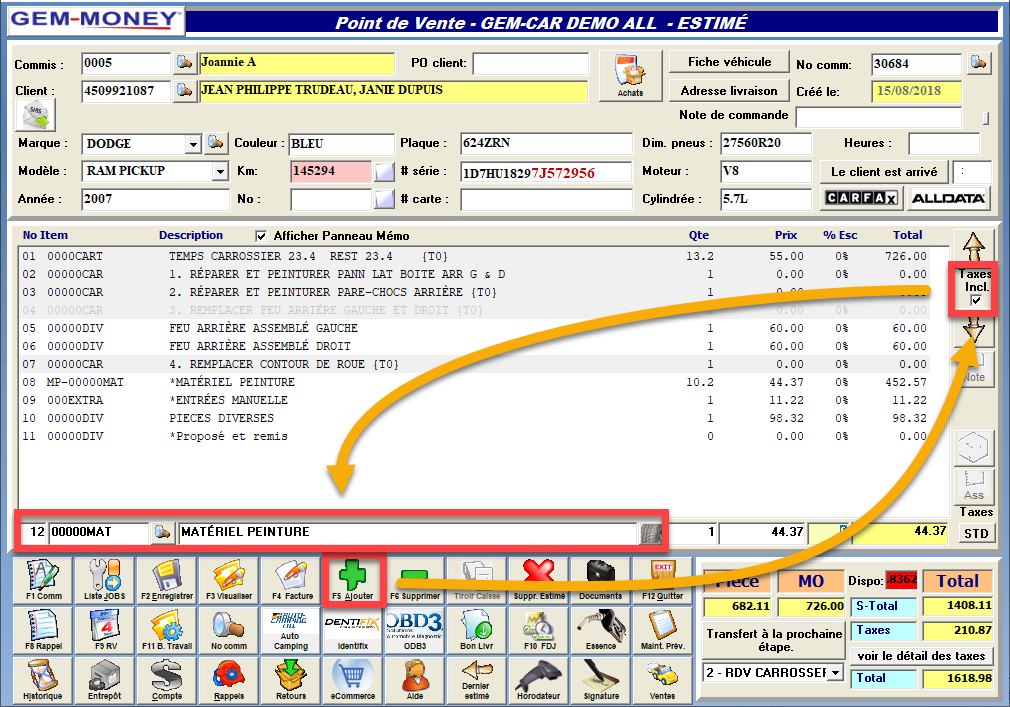Expand Modèle RAM PICKUP dropdown
The image size is (1010, 707).
coord(220,171)
